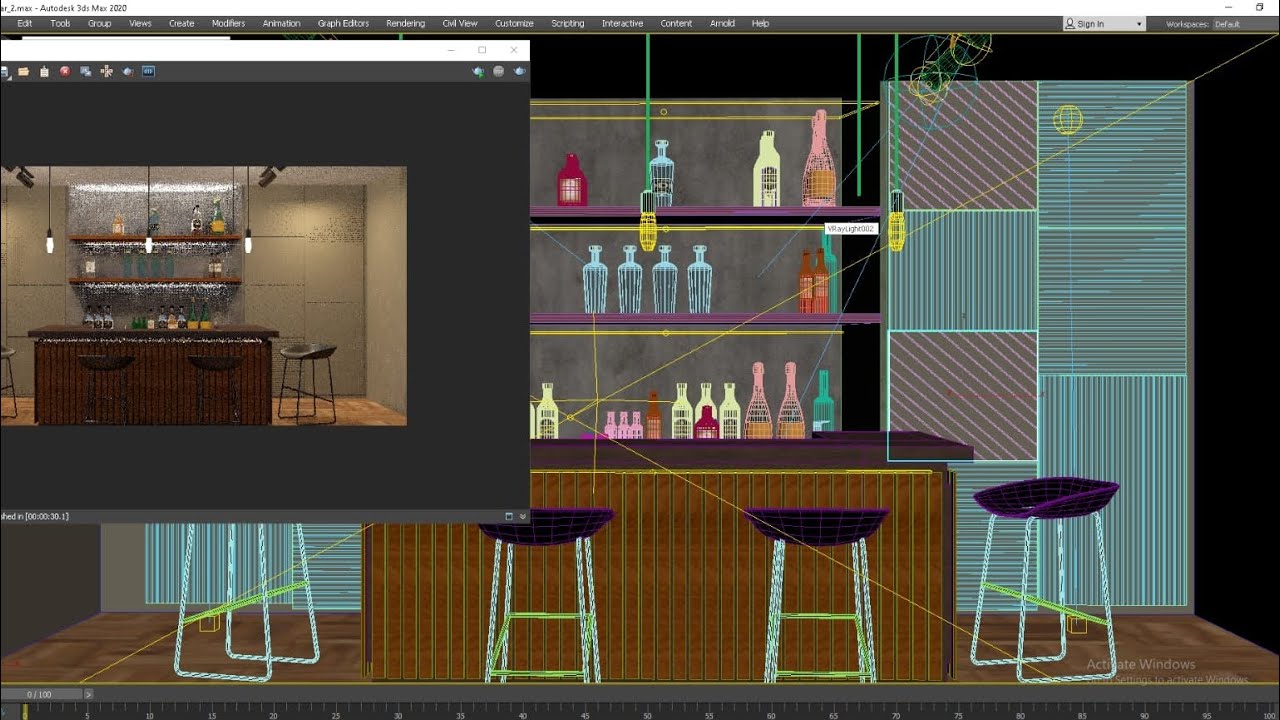Select the tall pink bottle on top shelf
This screenshot has height=720, width=1280.
[819, 158]
